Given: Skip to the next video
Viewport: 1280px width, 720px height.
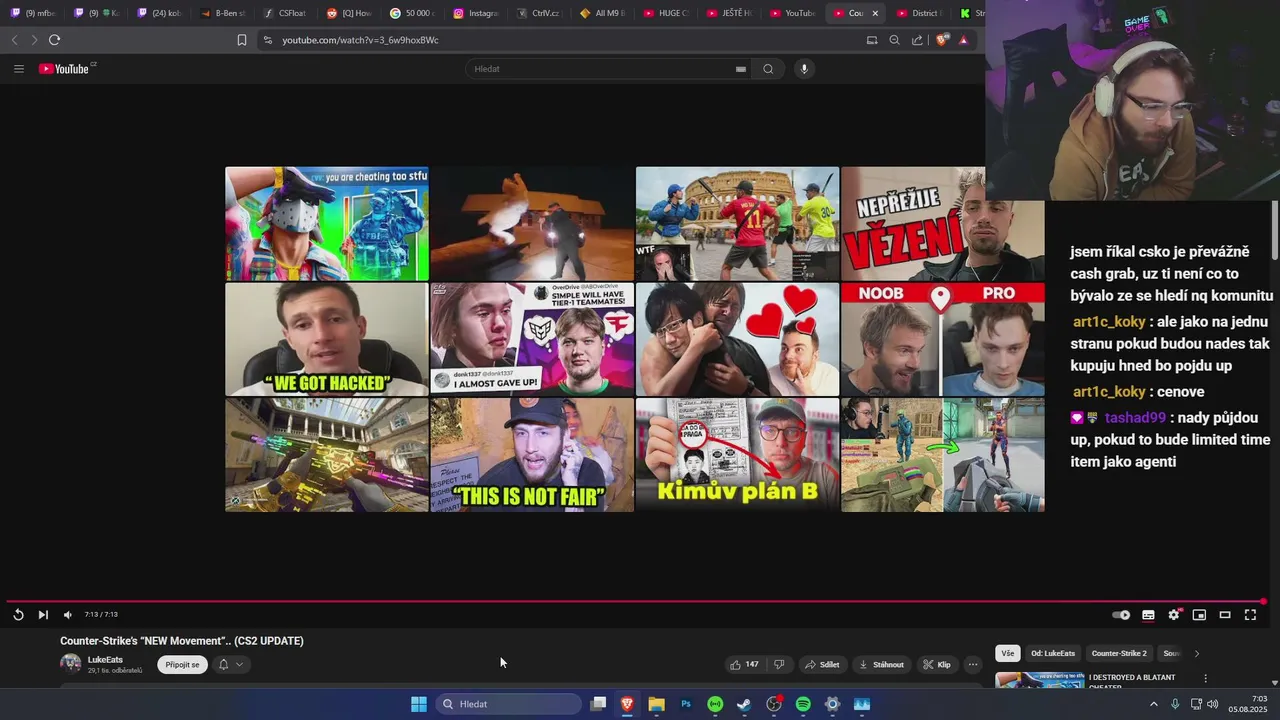Looking at the screenshot, I should pos(43,615).
